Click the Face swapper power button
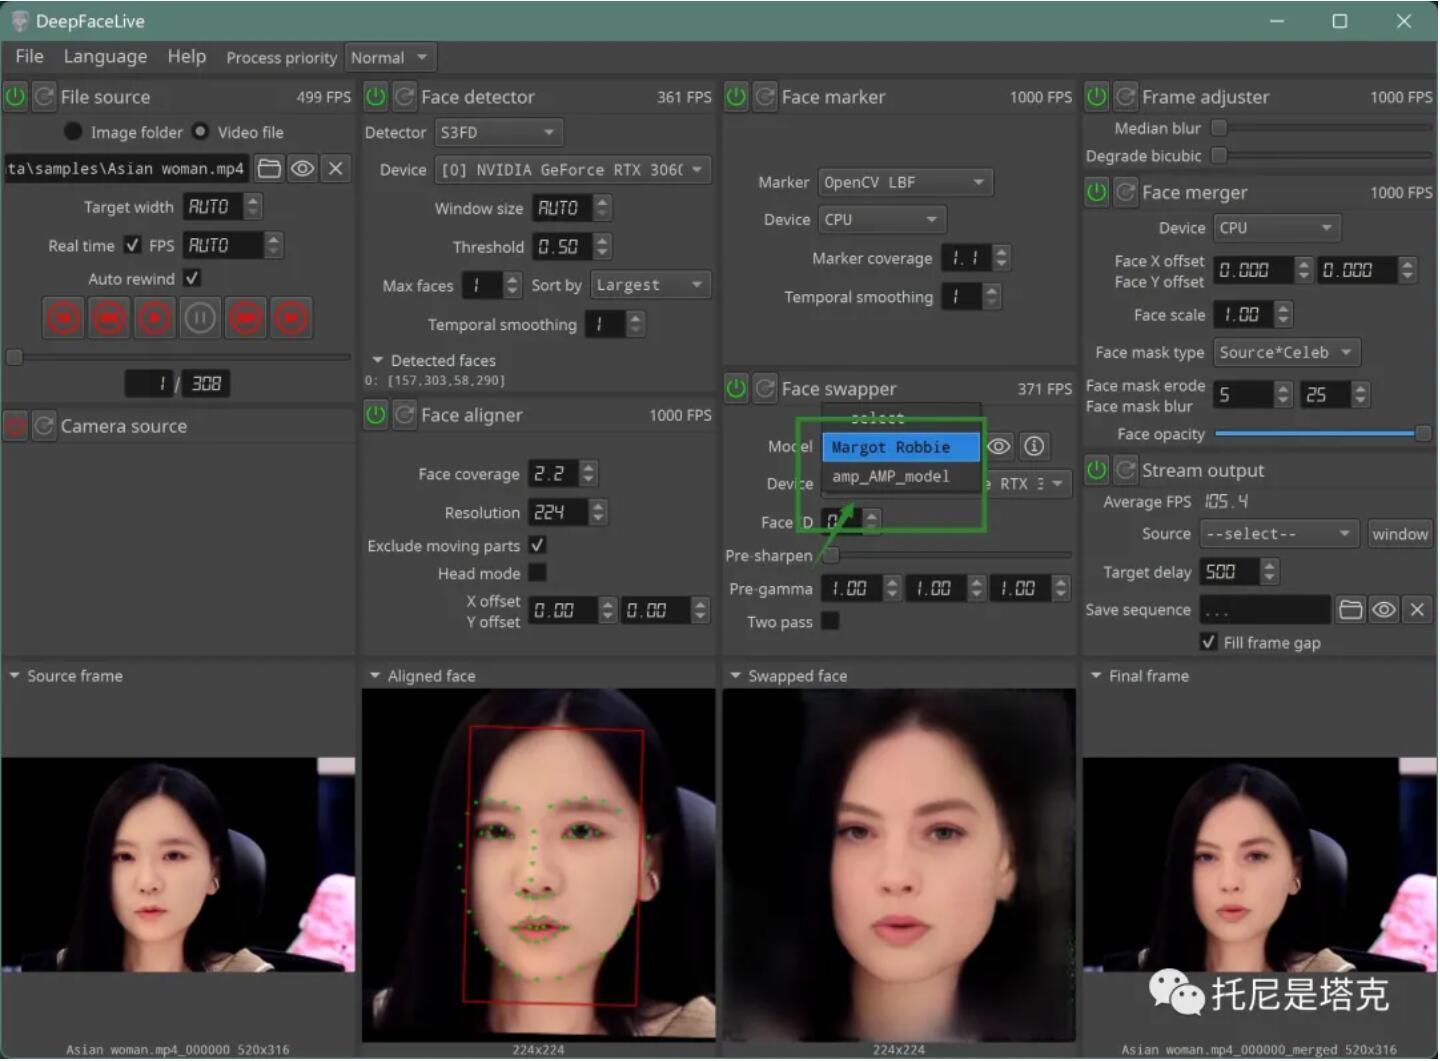Image resolution: width=1440 pixels, height=1061 pixels. pos(736,389)
